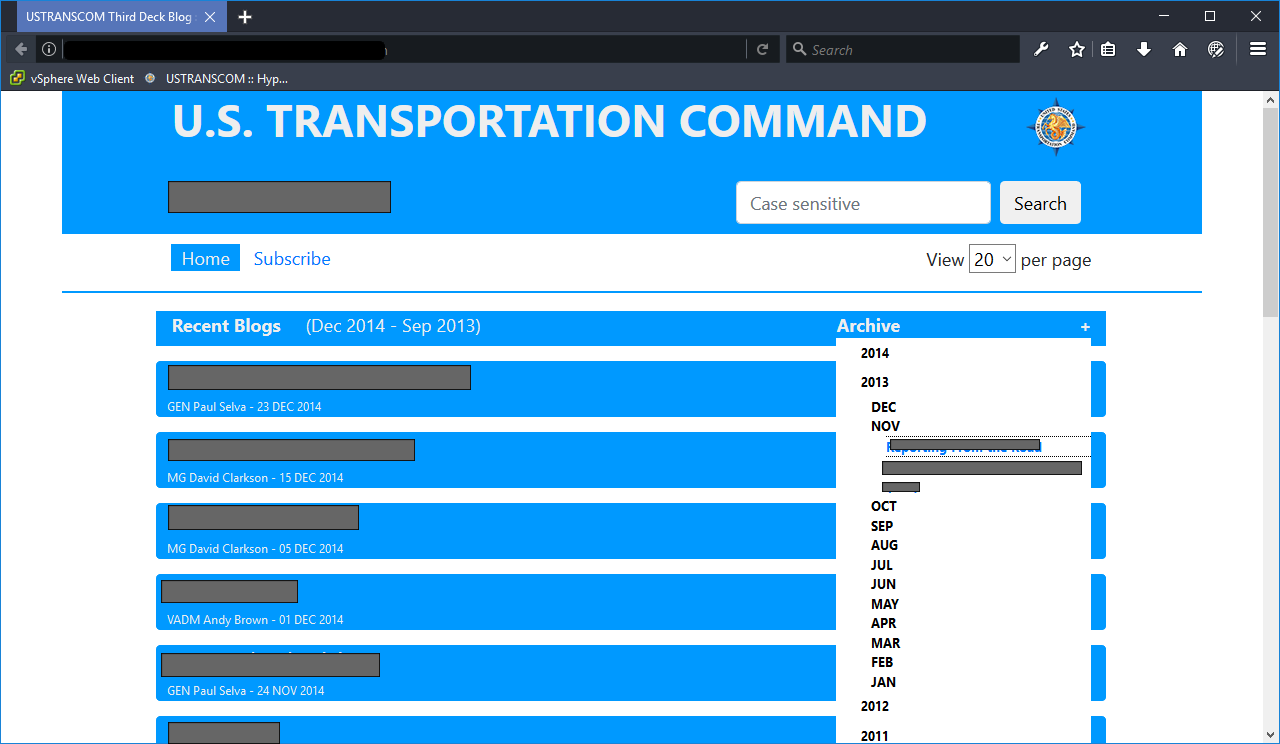This screenshot has height=744, width=1280.
Task: Expand JAN in the archive
Action: (x=883, y=682)
